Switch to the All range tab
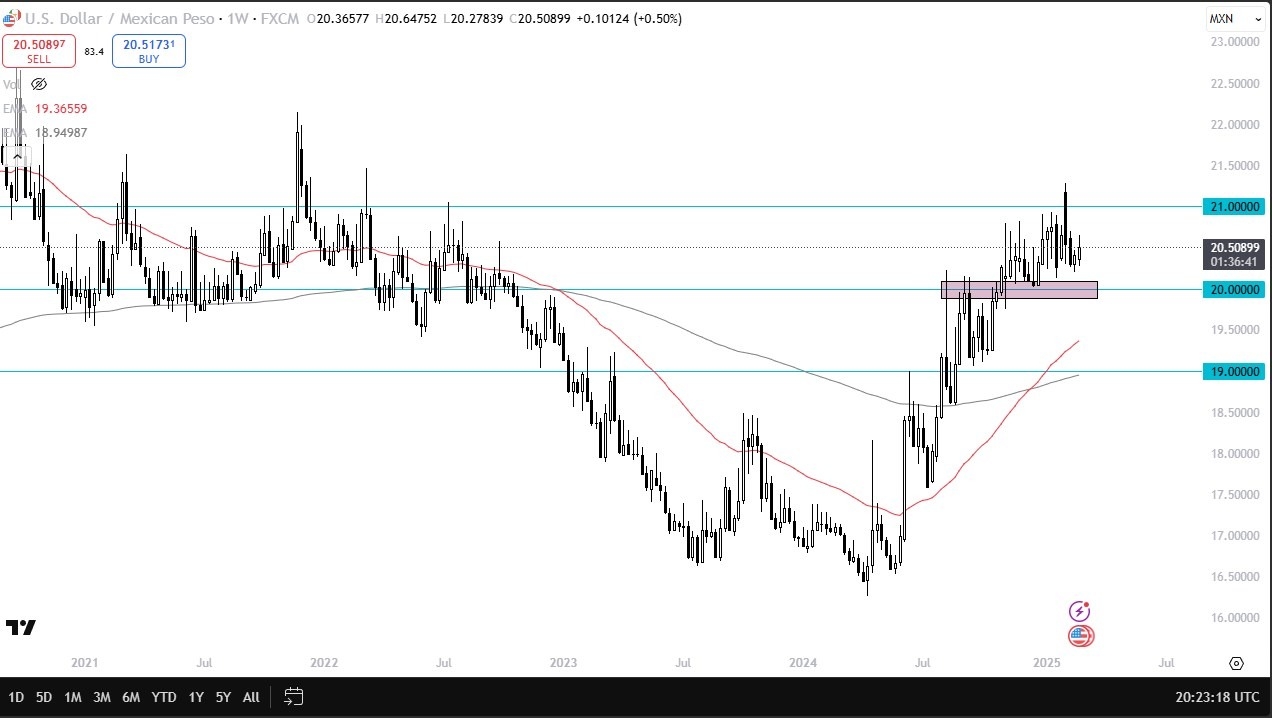This screenshot has height=718, width=1272. point(250,697)
